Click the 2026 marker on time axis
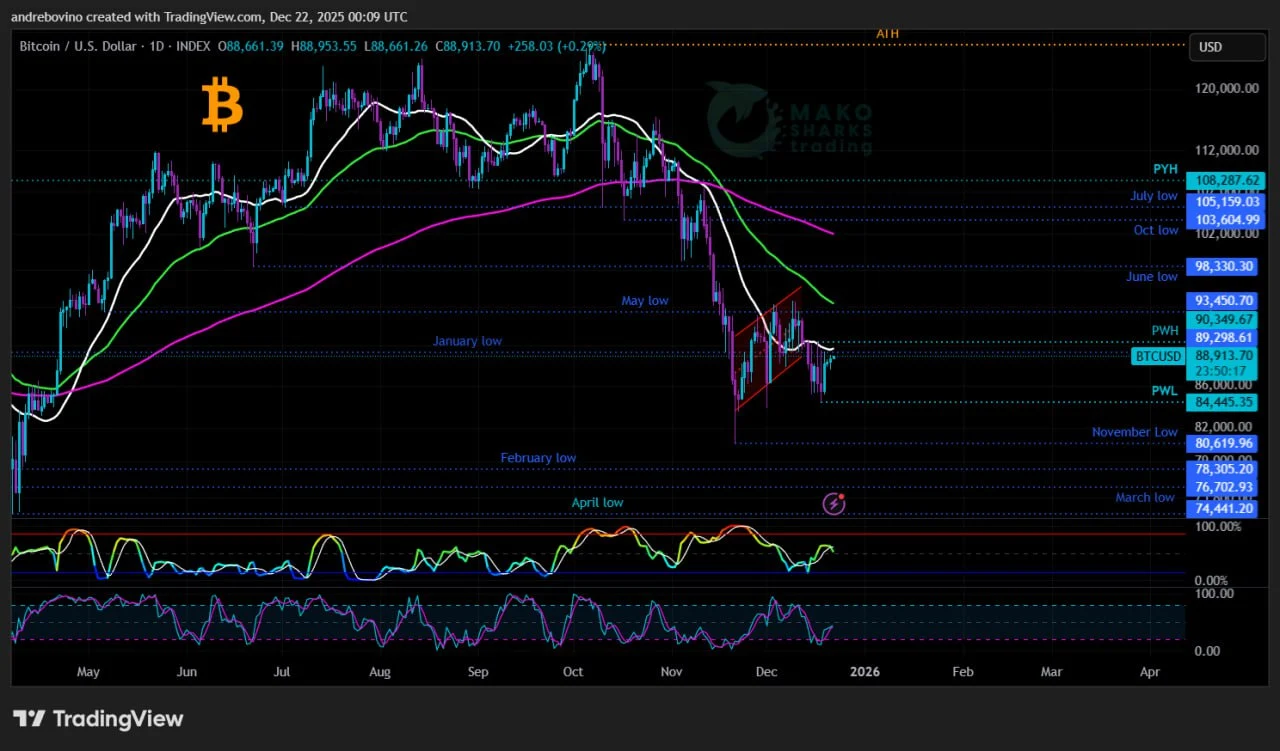This screenshot has width=1280, height=751. tap(864, 672)
